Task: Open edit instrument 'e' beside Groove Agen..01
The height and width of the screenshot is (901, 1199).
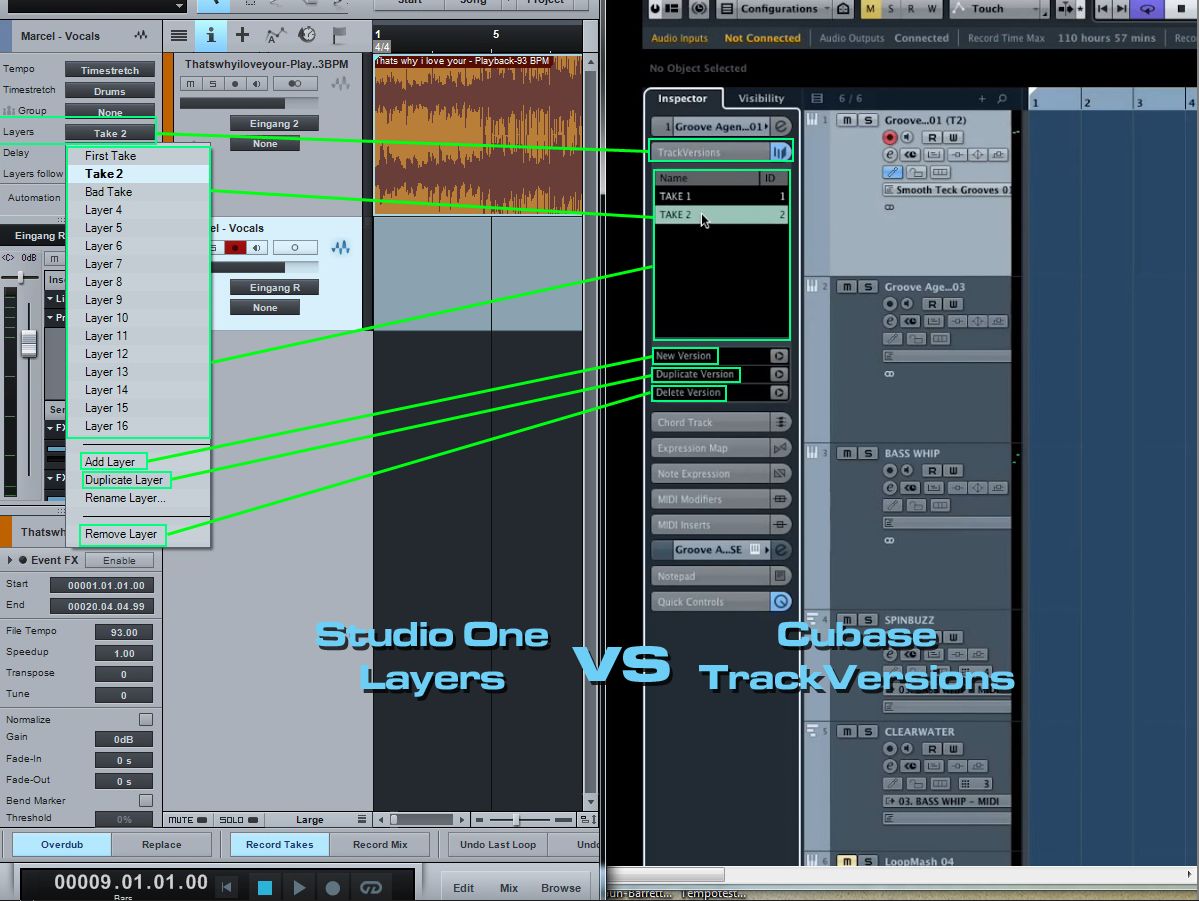Action: (x=781, y=126)
